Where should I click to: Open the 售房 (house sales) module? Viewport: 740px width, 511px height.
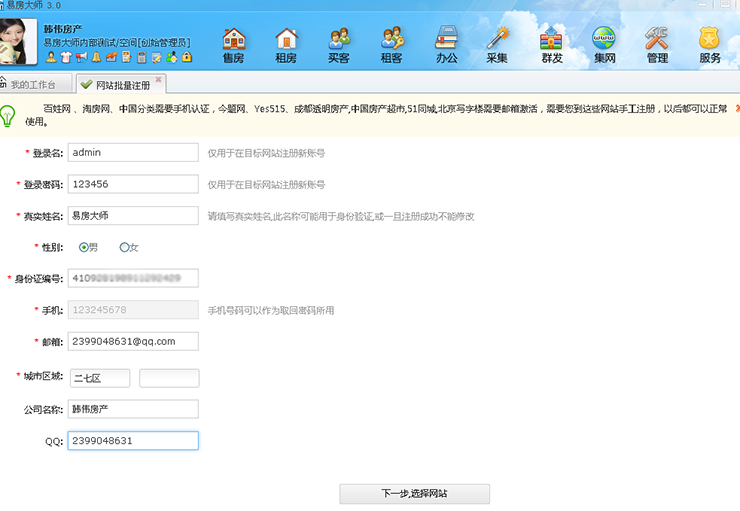pos(233,45)
